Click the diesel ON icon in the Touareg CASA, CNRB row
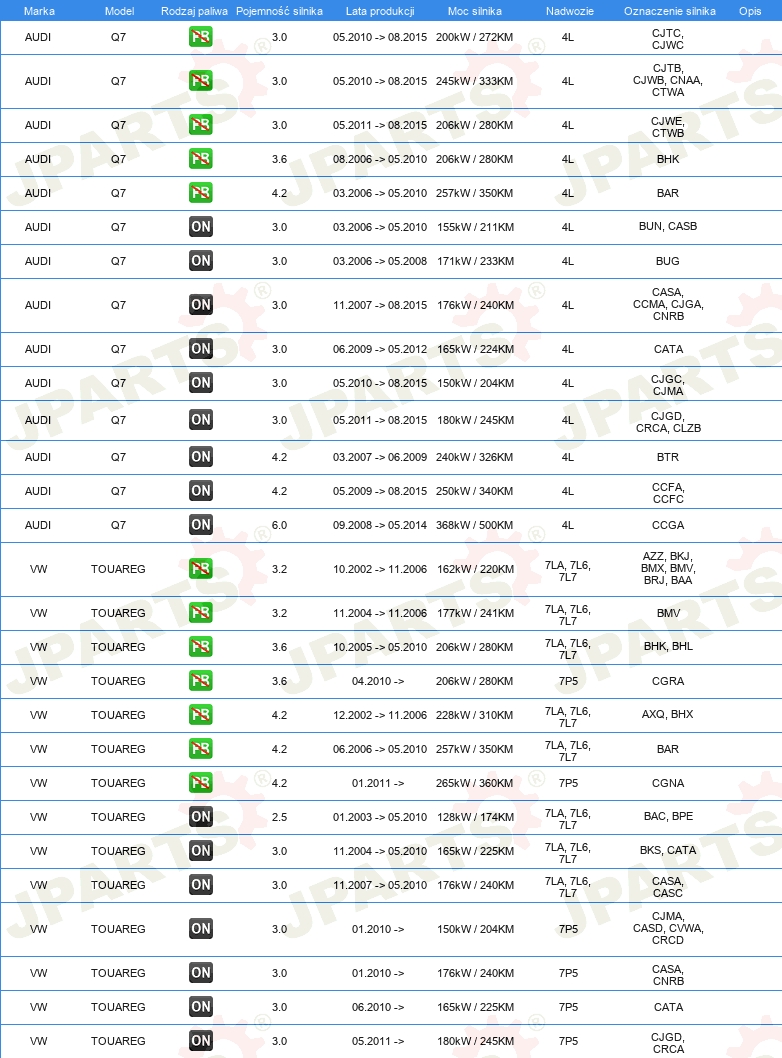 point(200,972)
